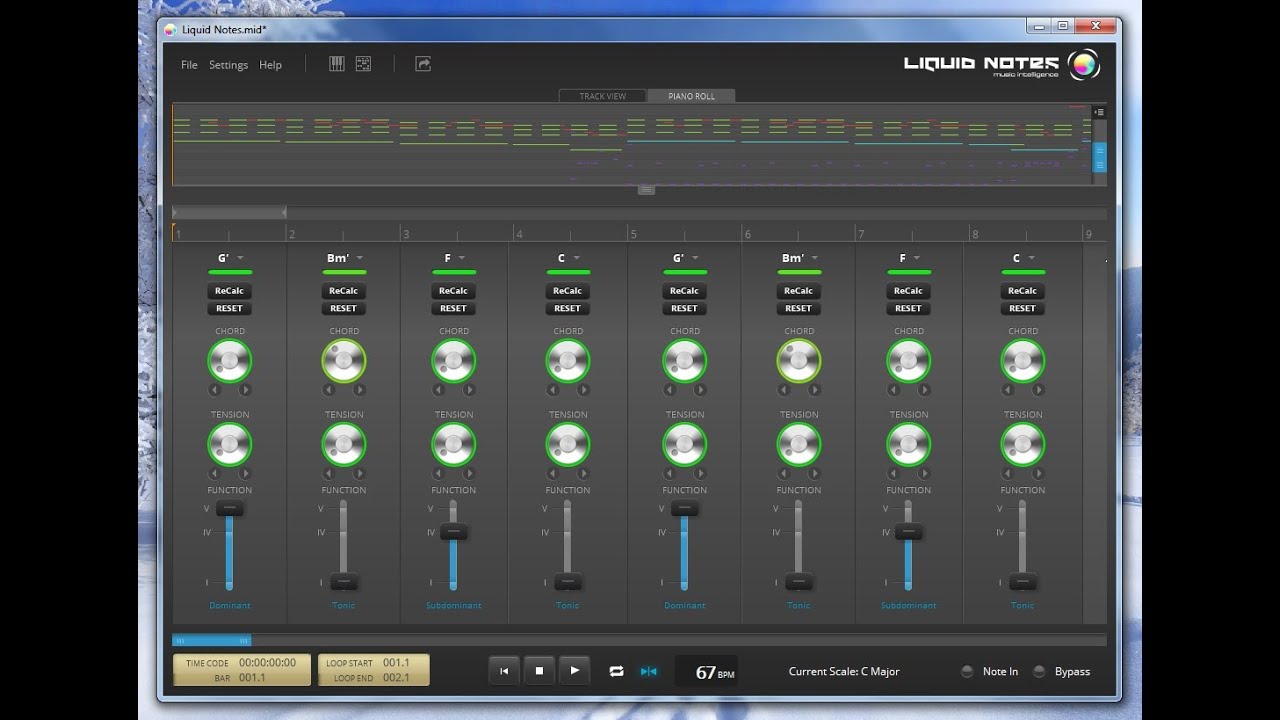Viewport: 1280px width, 720px height.
Task: Open the G' chord dropdown in bar 1
Action: click(240, 258)
